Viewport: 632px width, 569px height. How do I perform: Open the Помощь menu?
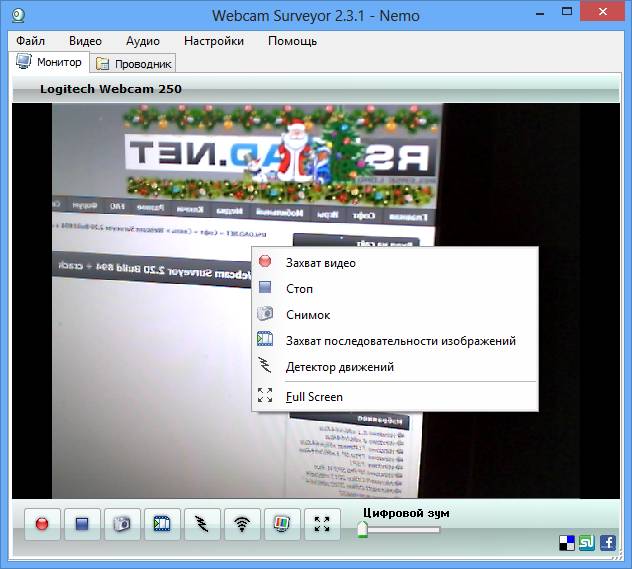293,41
